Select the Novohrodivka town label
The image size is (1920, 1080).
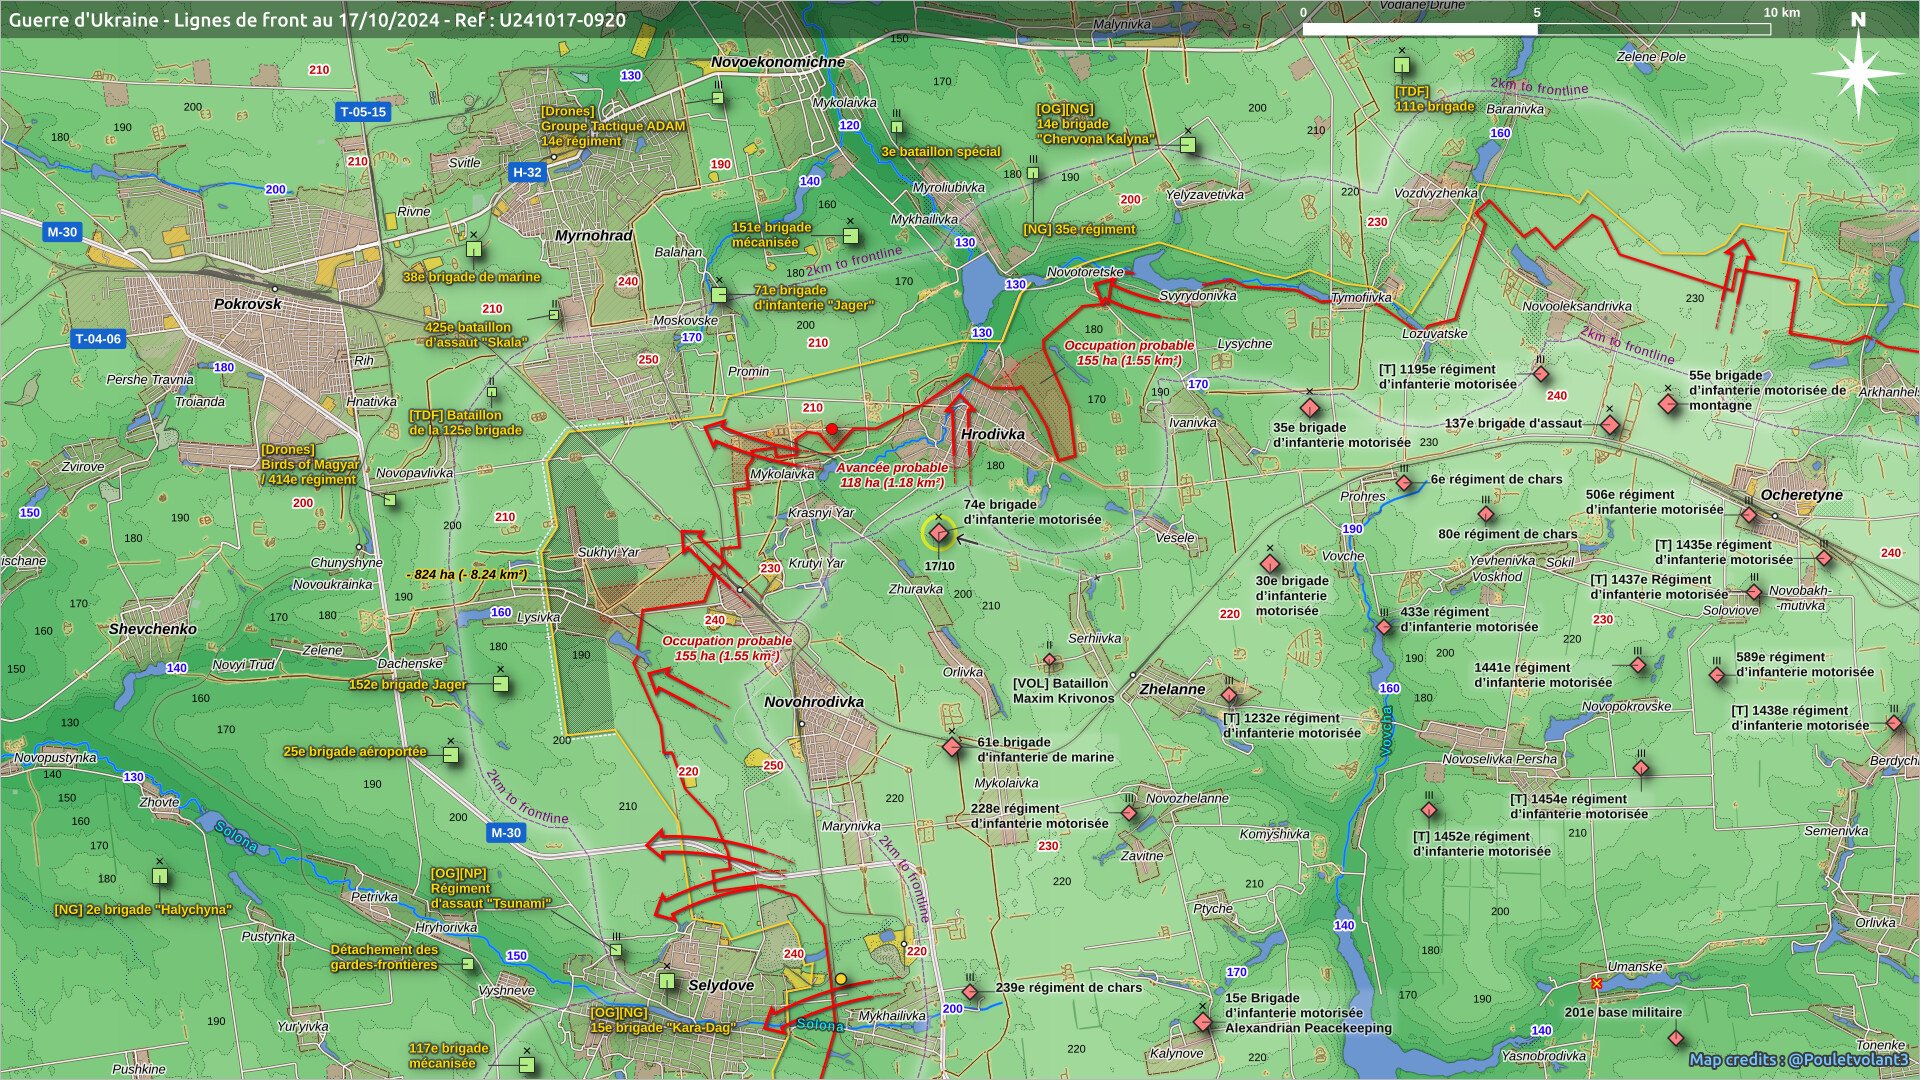[x=814, y=702]
